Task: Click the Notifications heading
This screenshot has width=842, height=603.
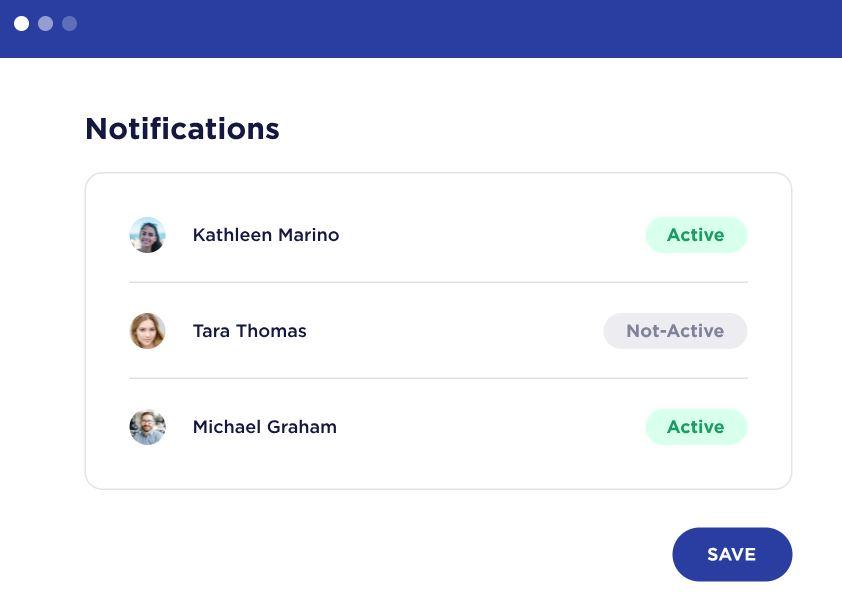Action: click(182, 129)
